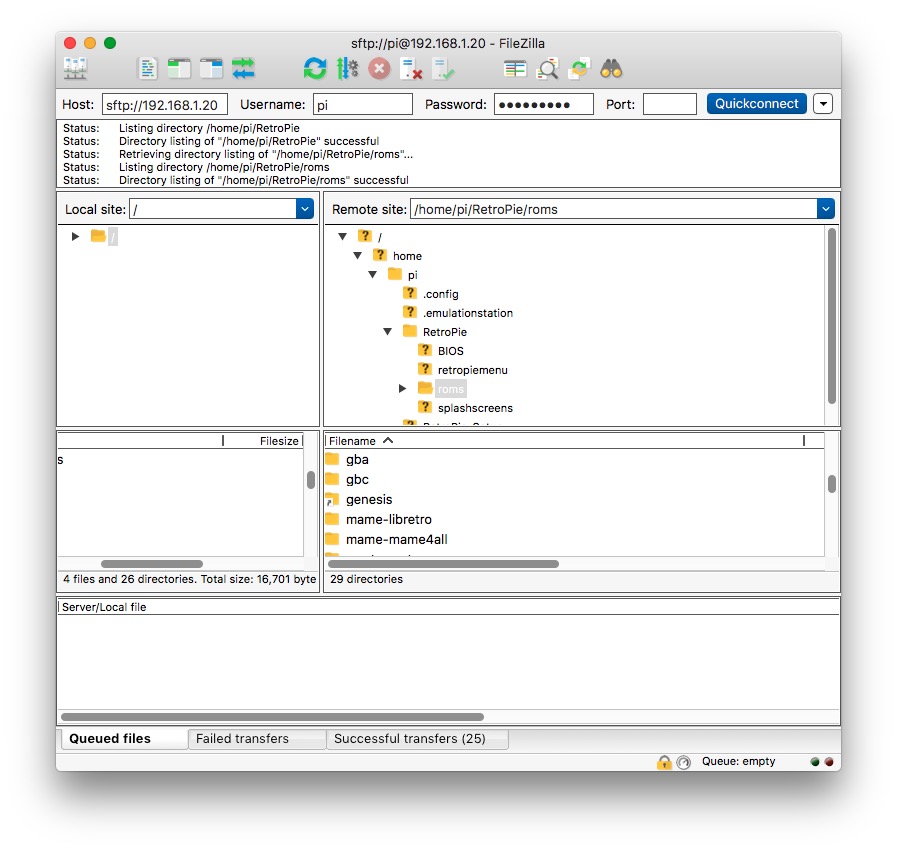
Task: Select the genesis directory in file list
Action: [369, 500]
